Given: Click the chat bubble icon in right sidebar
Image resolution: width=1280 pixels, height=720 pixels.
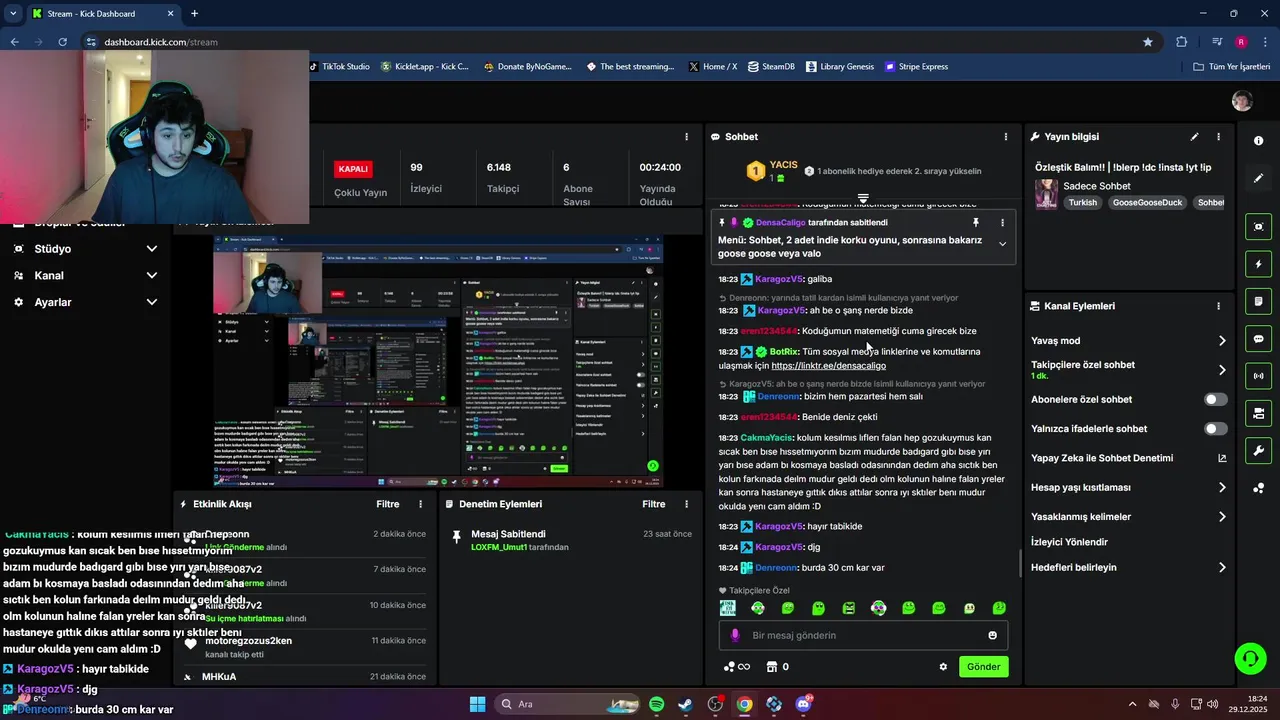Looking at the screenshot, I should 1259,339.
